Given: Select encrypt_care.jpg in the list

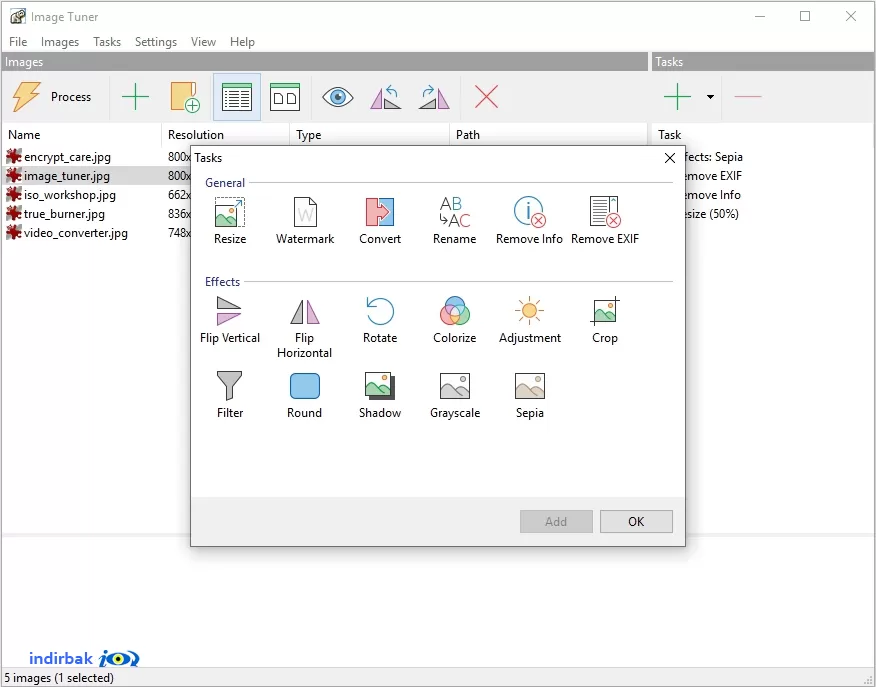Looking at the screenshot, I should [x=67, y=157].
